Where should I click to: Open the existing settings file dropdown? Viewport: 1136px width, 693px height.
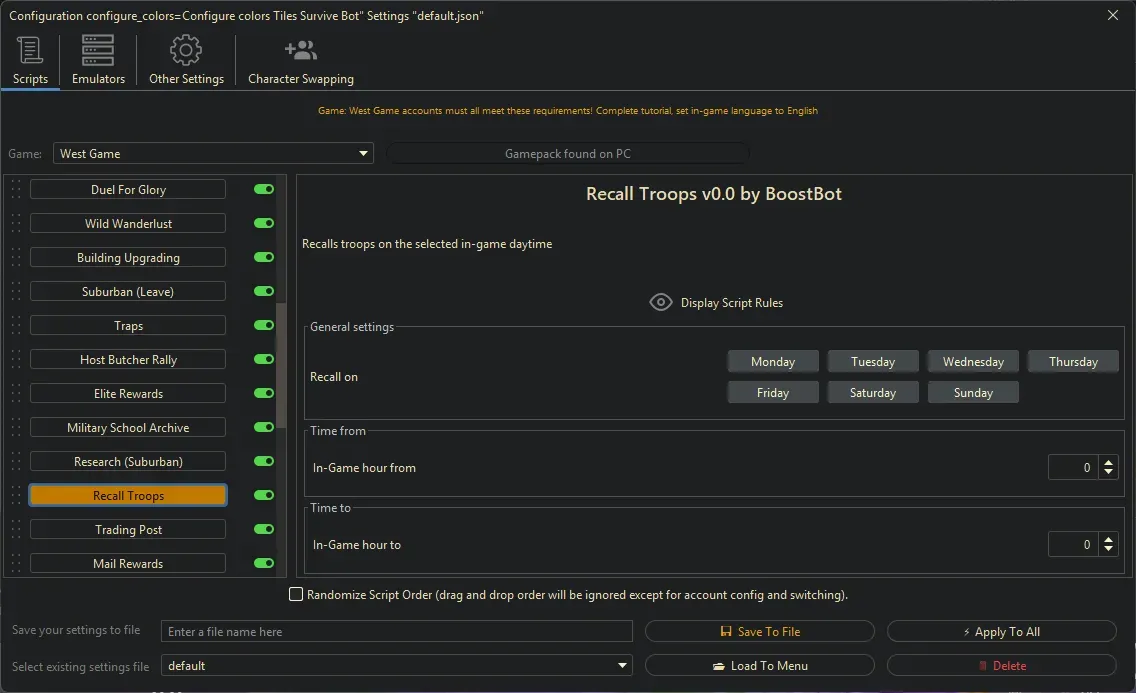coord(623,666)
